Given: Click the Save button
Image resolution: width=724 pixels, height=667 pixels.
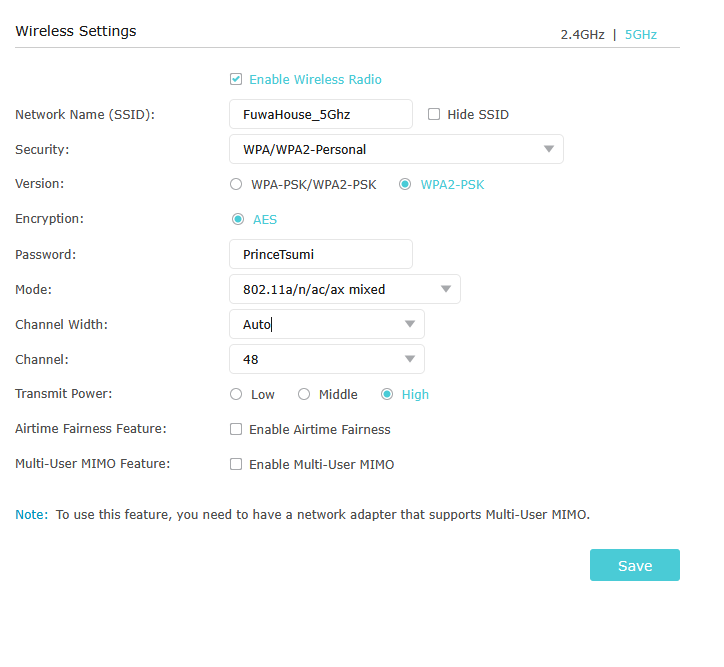Looking at the screenshot, I should point(634,565).
